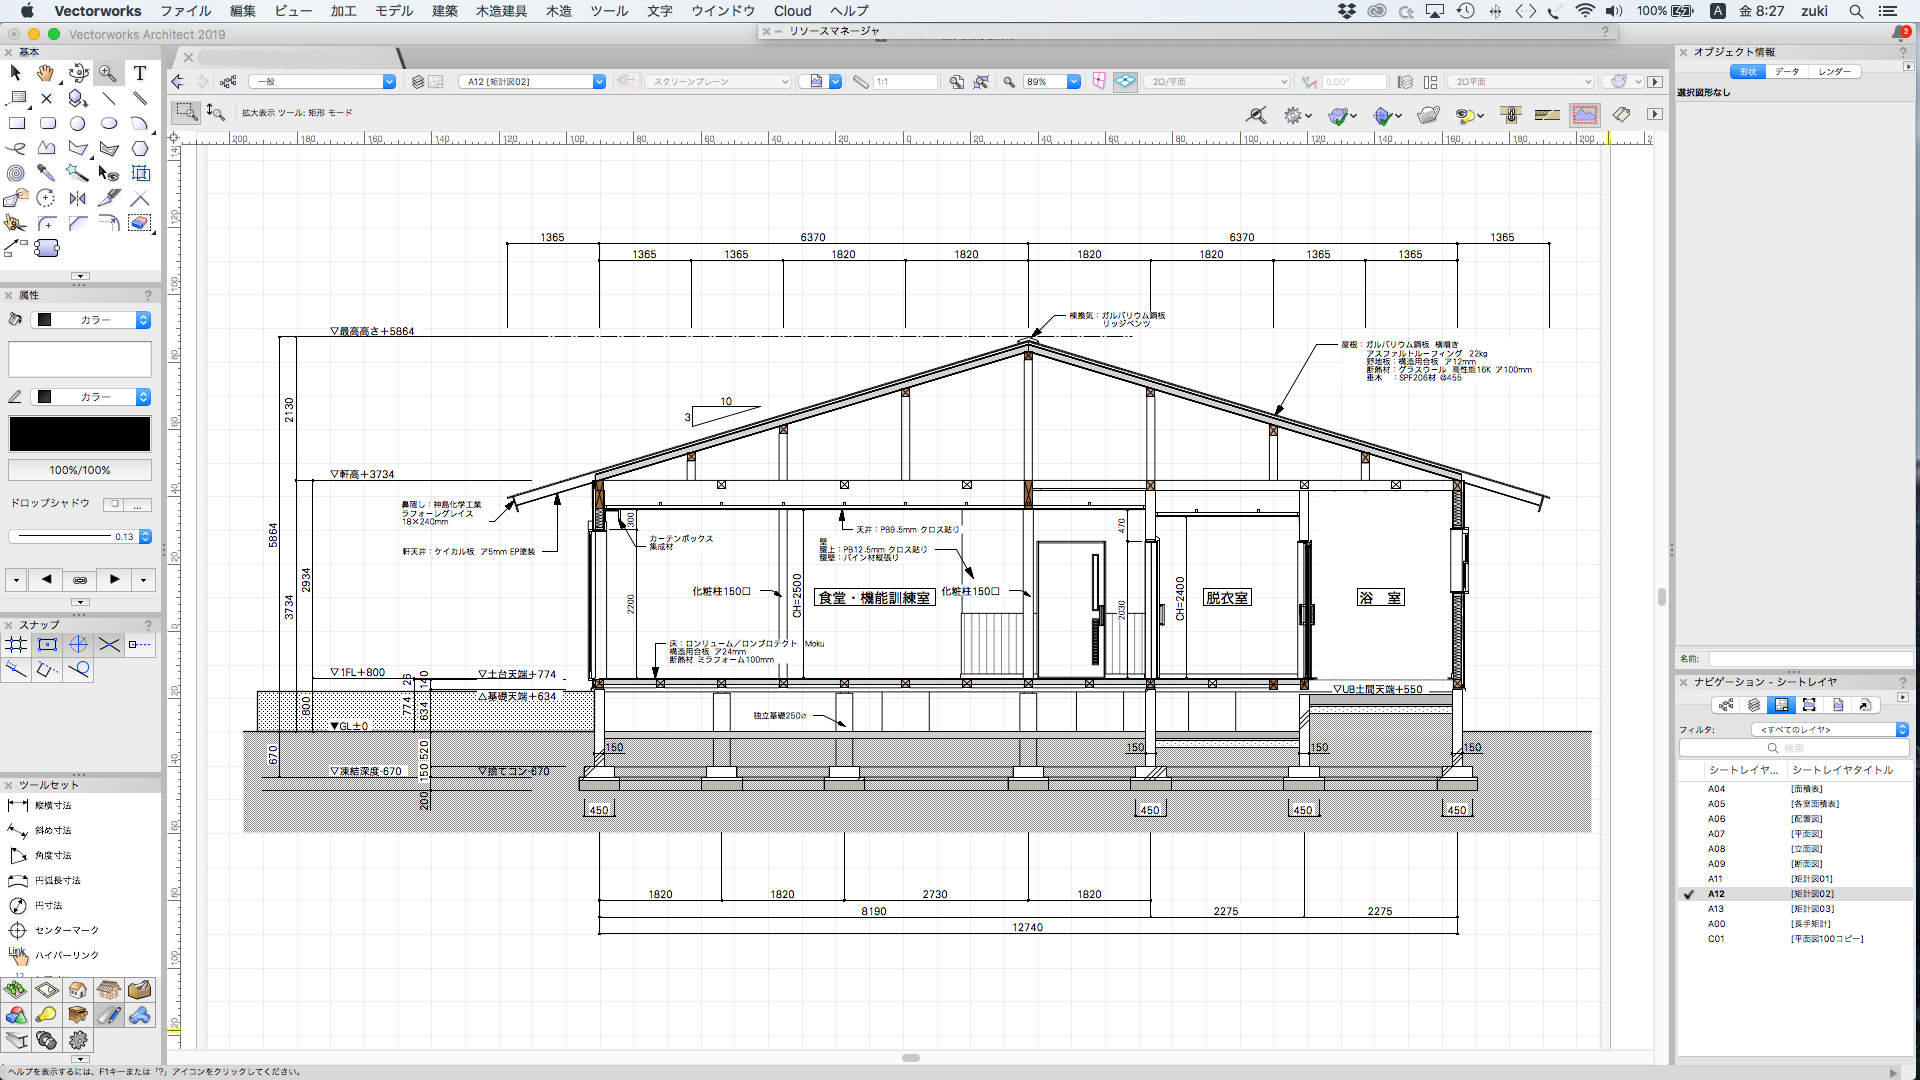Click the Dropbox icon in the macOS menu bar
The width and height of the screenshot is (1920, 1080).
(1347, 11)
